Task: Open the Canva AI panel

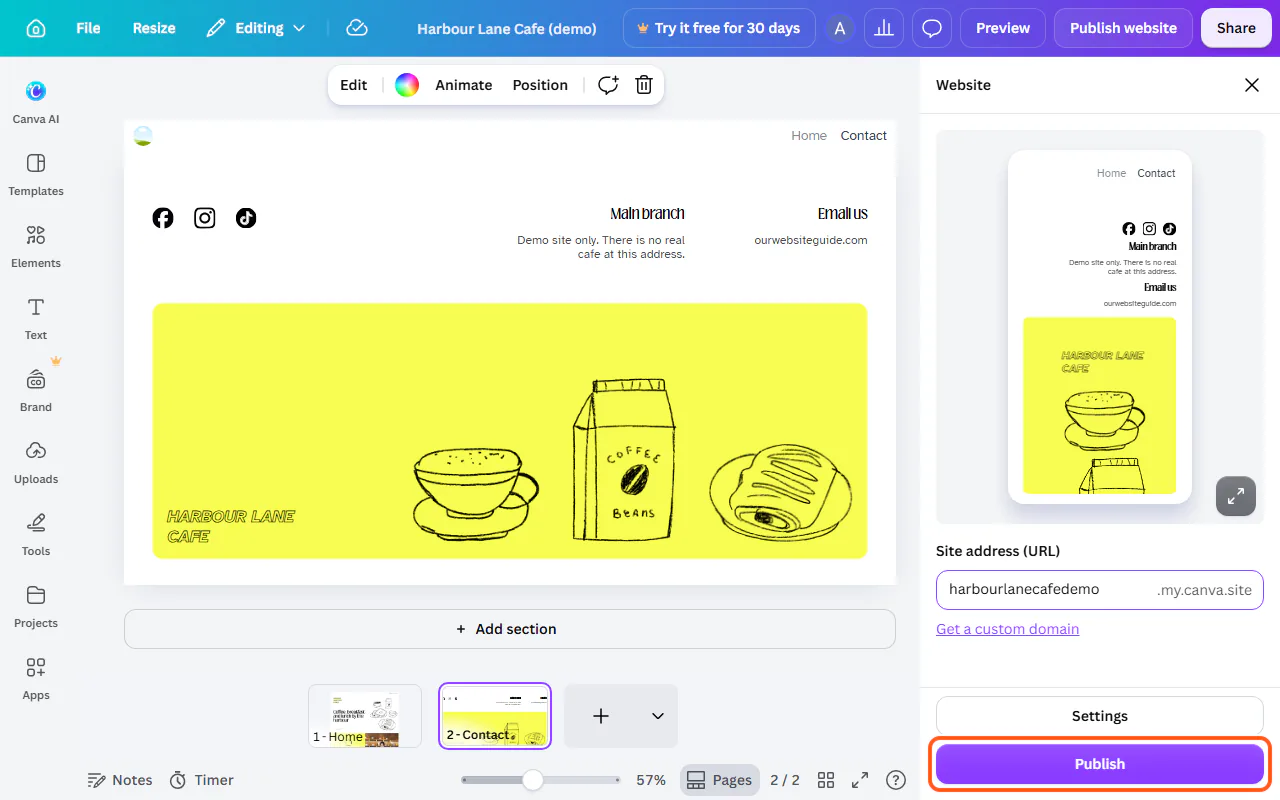Action: (36, 102)
